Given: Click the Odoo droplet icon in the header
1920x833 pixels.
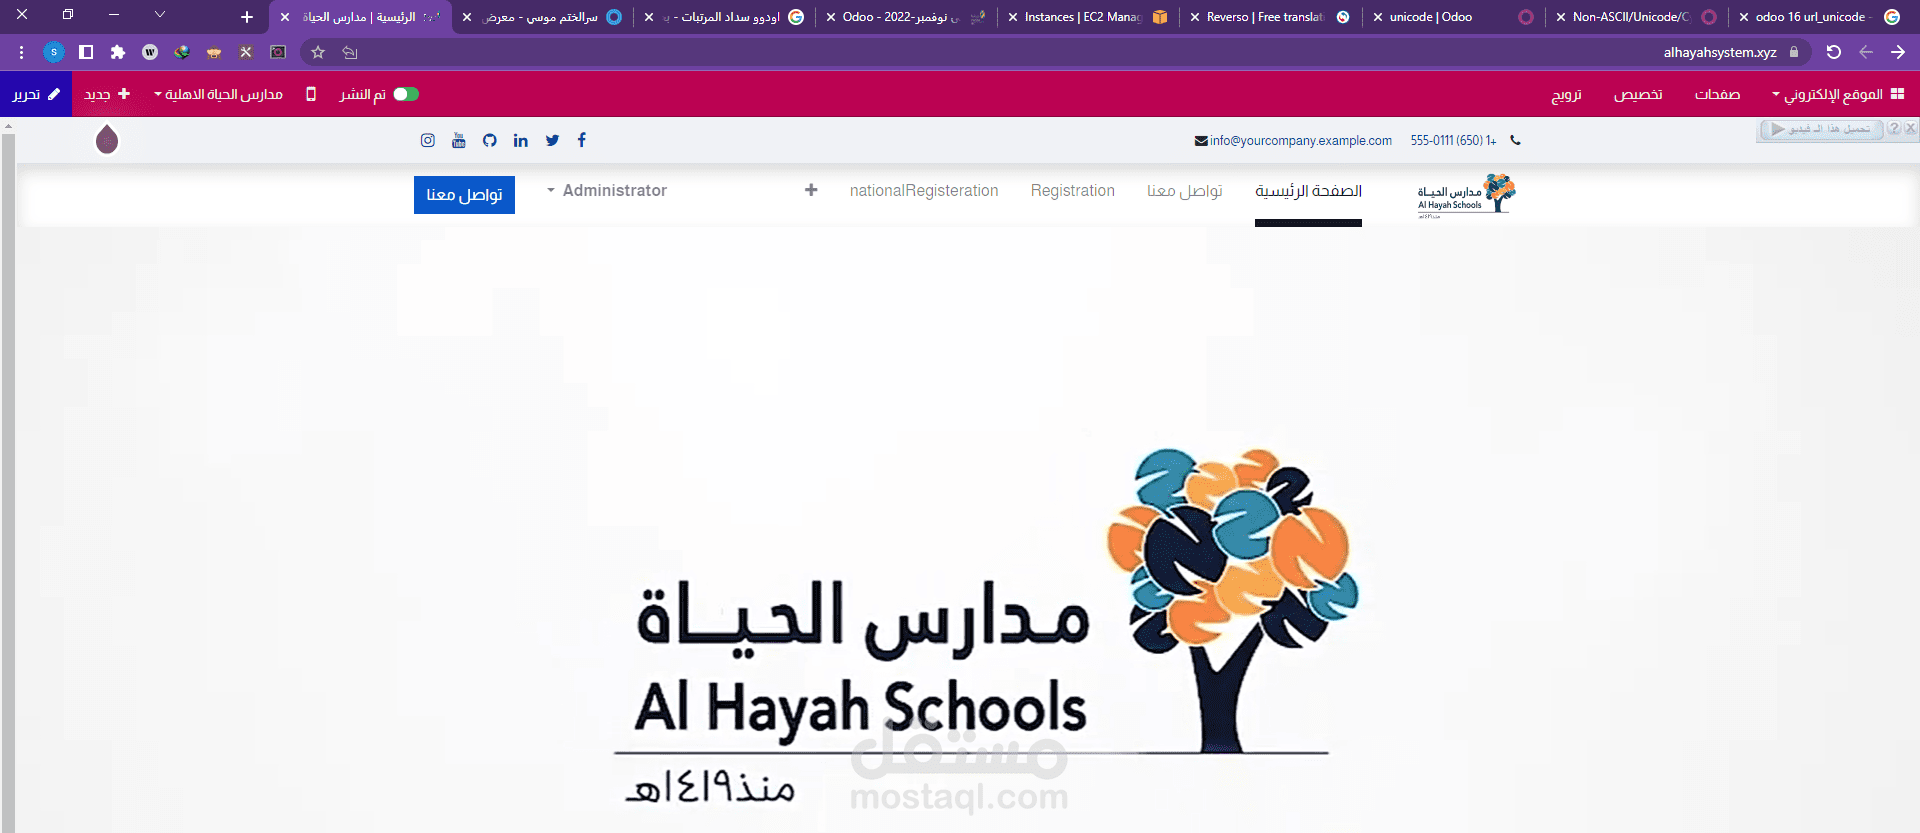Looking at the screenshot, I should (107, 140).
